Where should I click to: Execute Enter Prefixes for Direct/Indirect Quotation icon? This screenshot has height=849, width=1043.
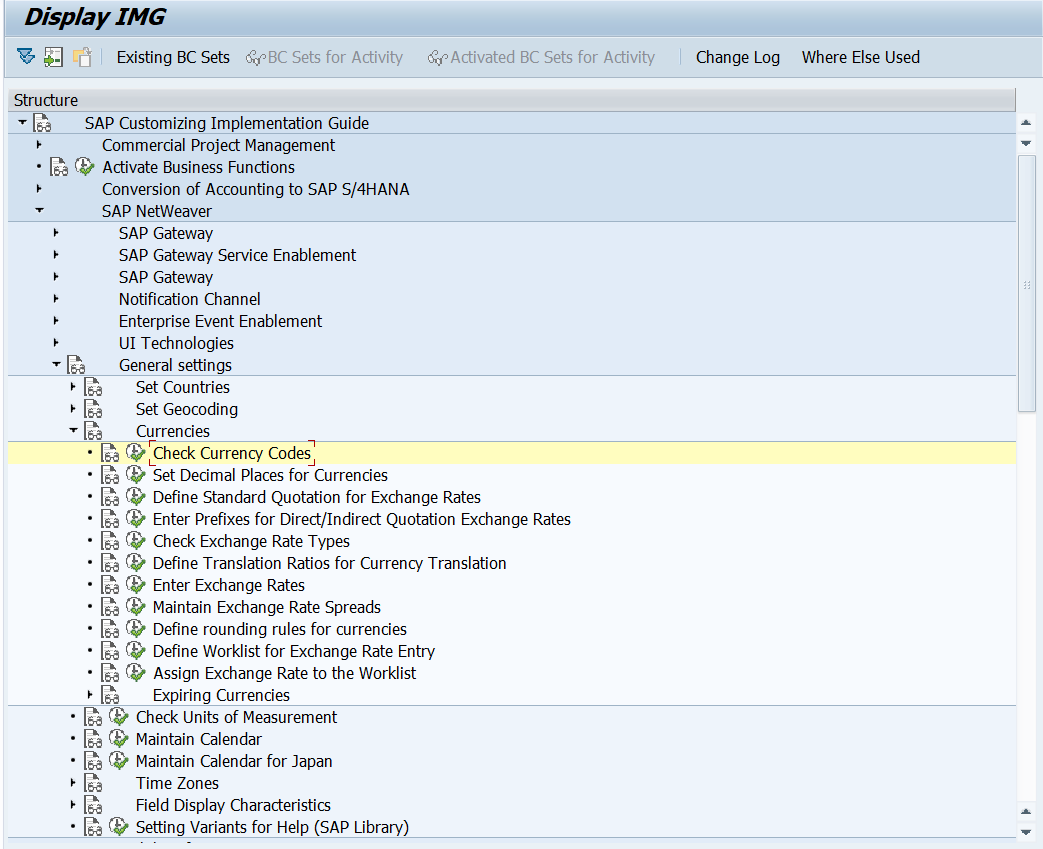pos(136,518)
